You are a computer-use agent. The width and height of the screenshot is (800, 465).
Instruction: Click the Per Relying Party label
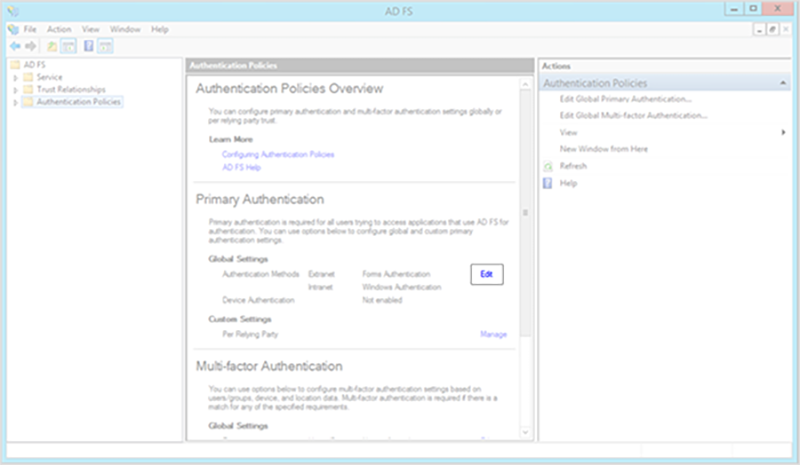pyautogui.click(x=250, y=334)
